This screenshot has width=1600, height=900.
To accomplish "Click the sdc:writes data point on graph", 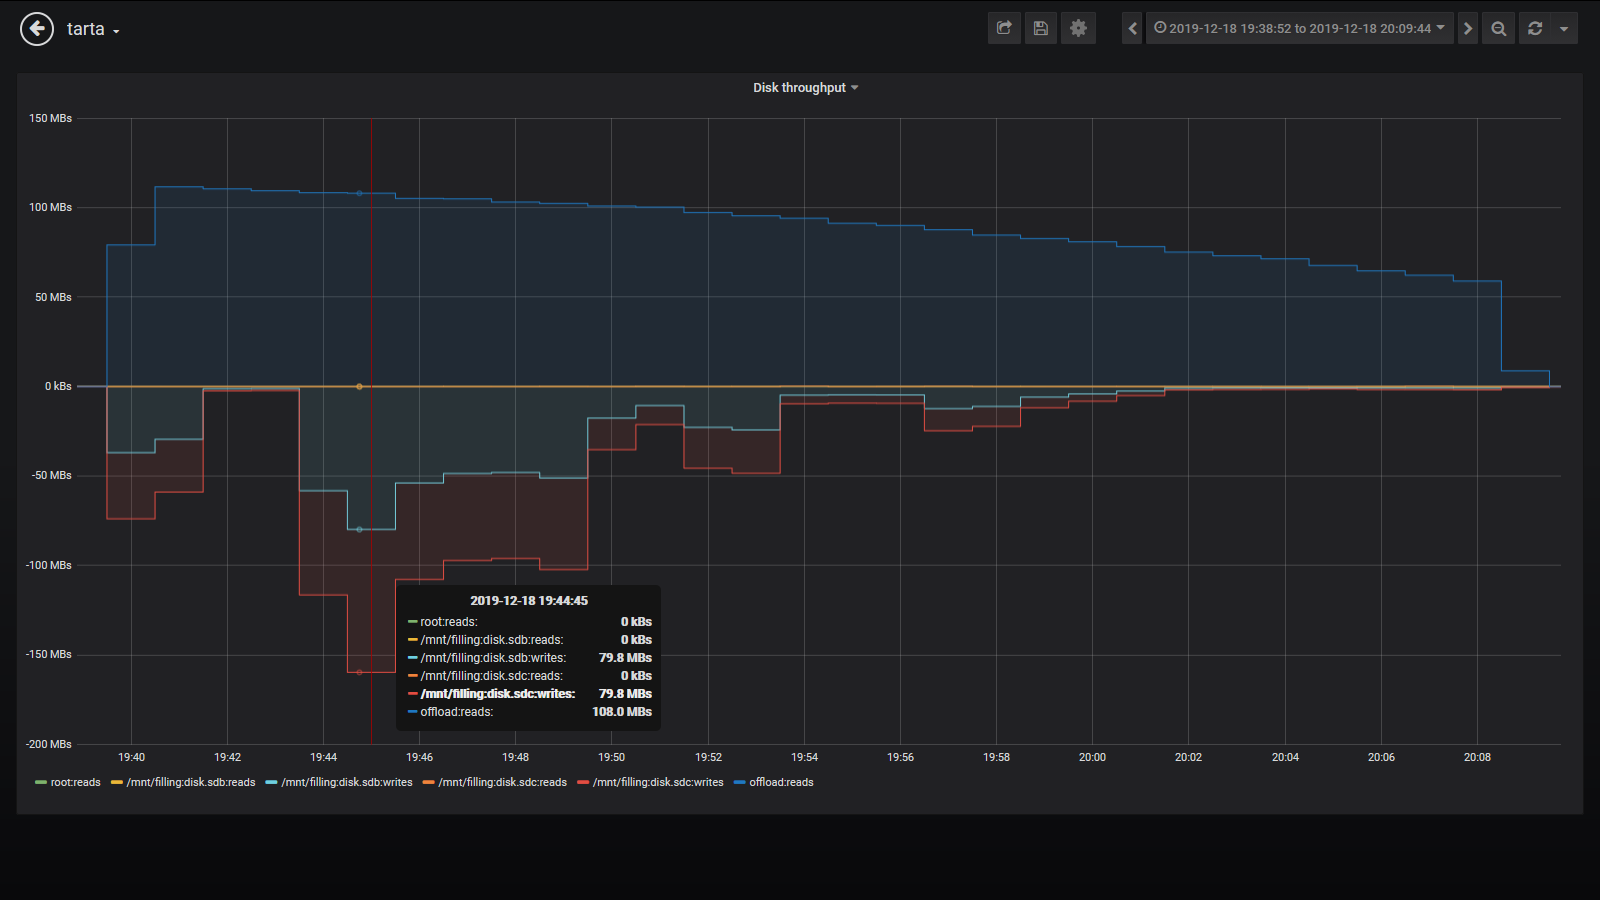I will point(360,672).
